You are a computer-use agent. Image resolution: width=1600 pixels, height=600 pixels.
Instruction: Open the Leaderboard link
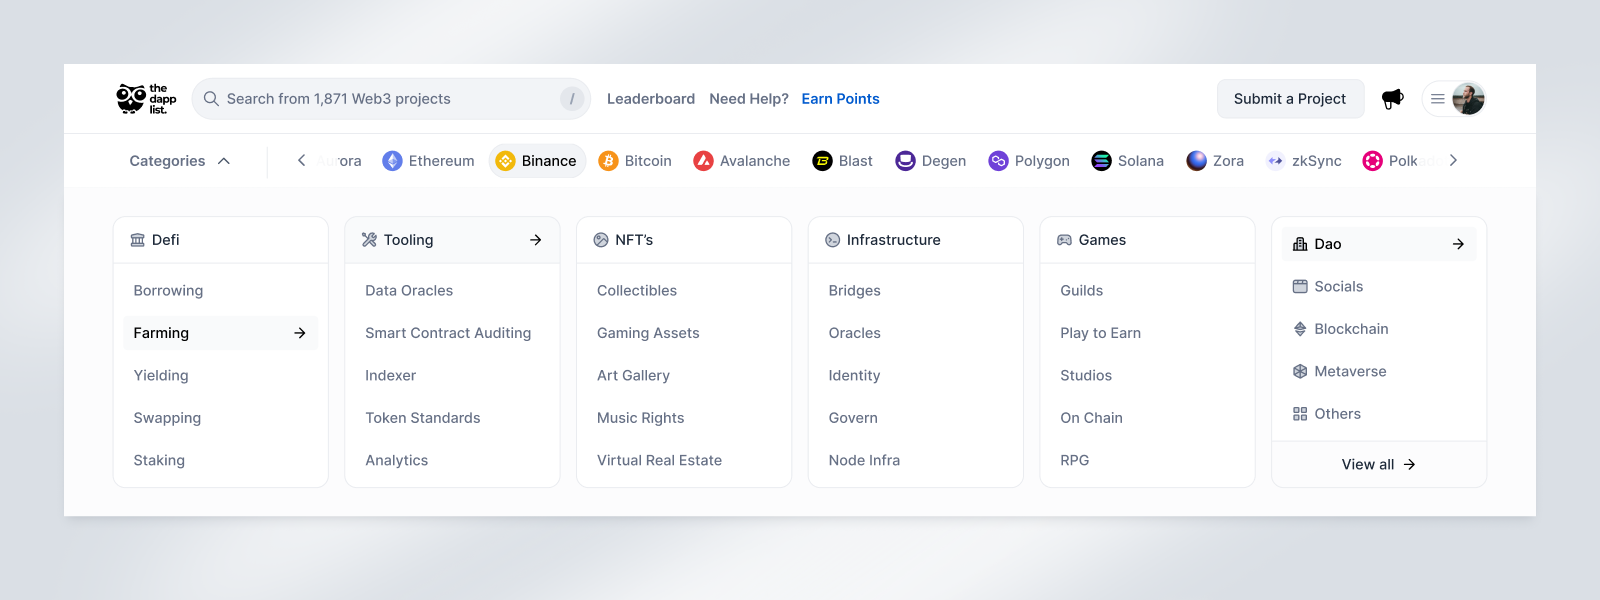pyautogui.click(x=651, y=99)
